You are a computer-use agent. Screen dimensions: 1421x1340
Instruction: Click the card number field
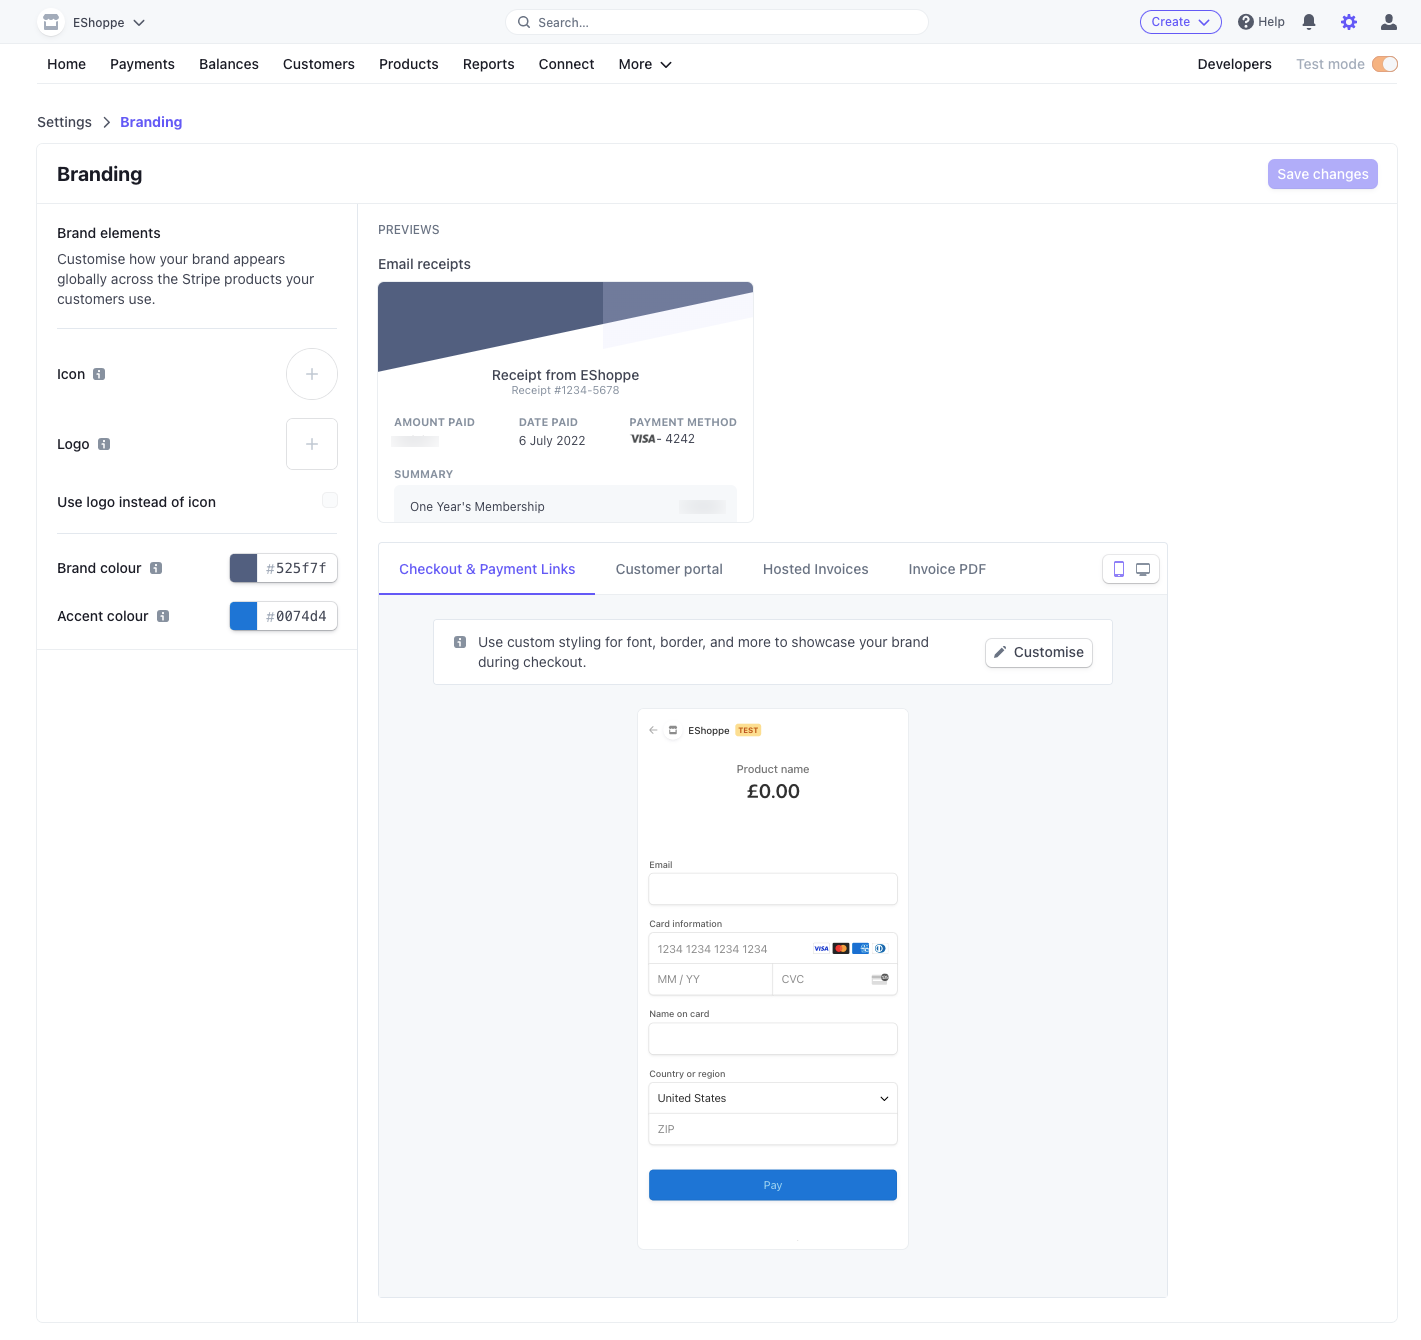[773, 949]
